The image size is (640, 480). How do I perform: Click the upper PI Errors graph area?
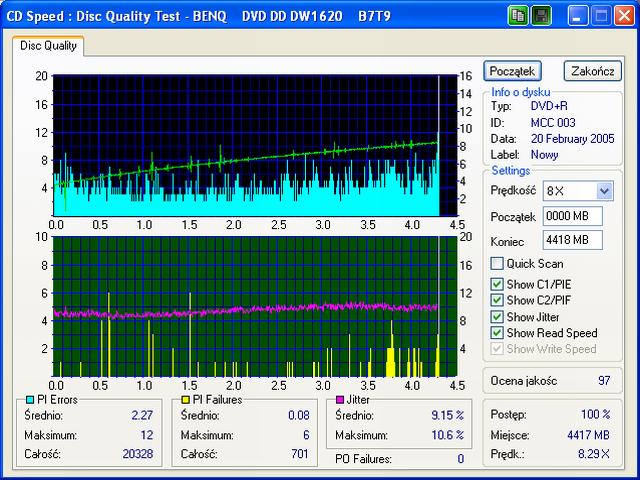pos(255,145)
